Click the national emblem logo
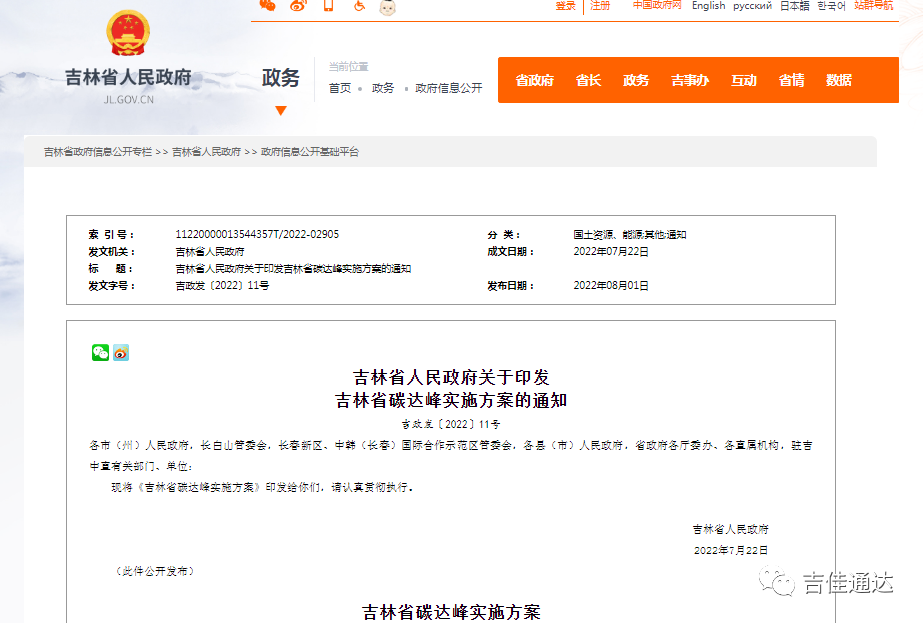923x623 pixels. [127, 33]
